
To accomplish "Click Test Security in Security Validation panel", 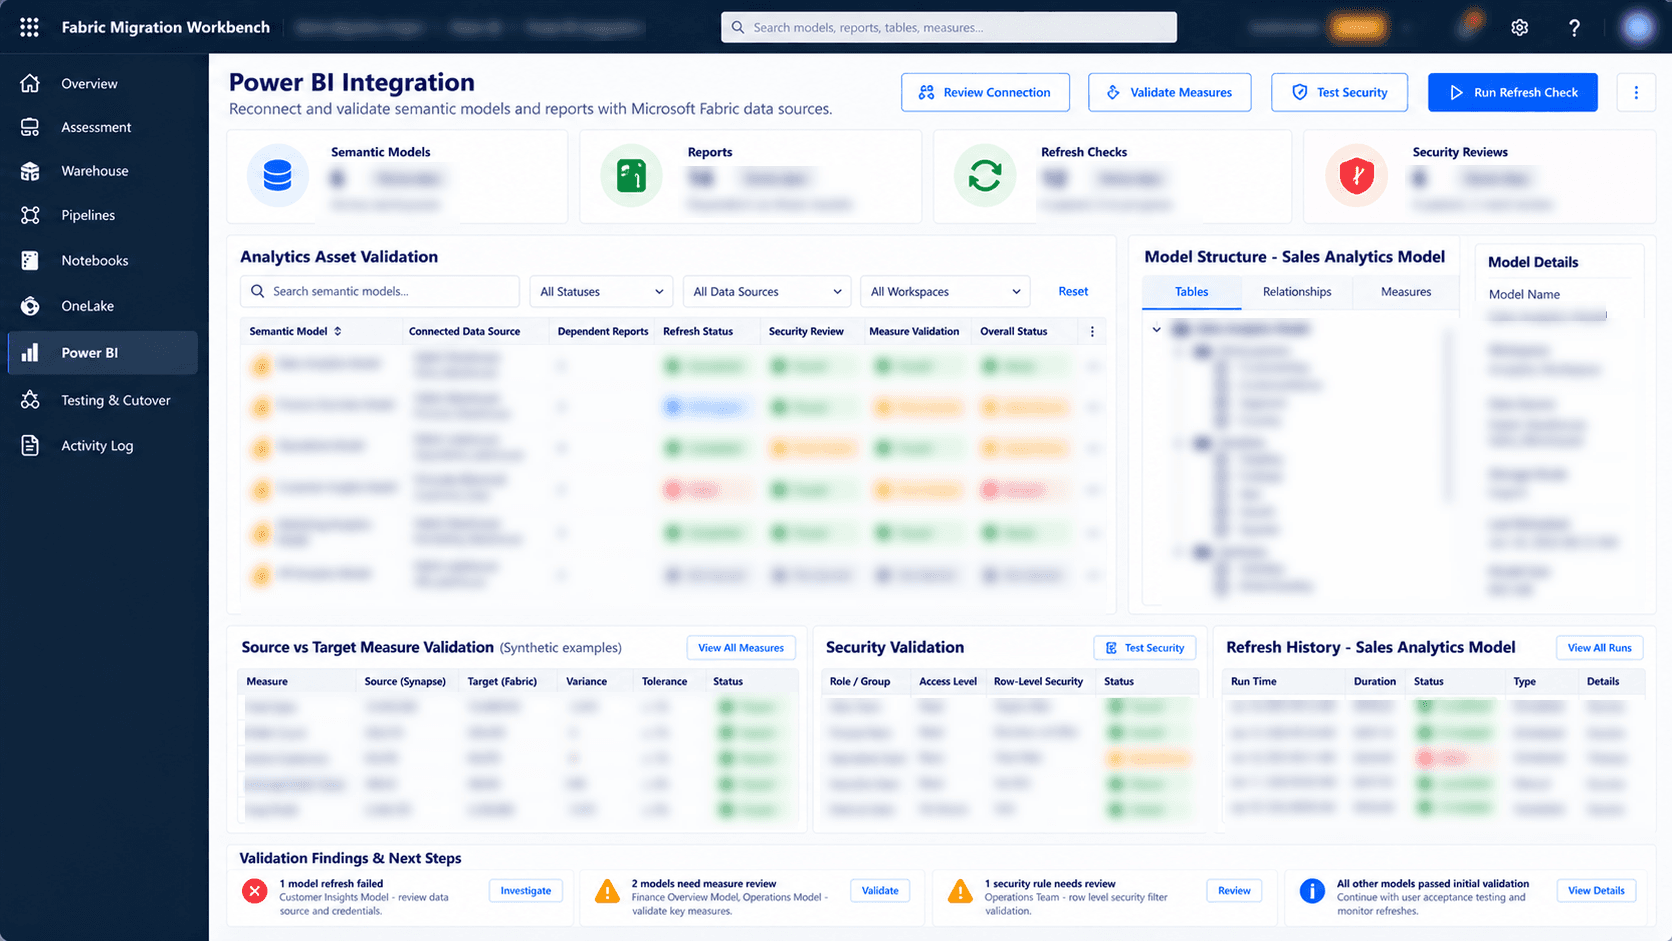I will [x=1145, y=648].
